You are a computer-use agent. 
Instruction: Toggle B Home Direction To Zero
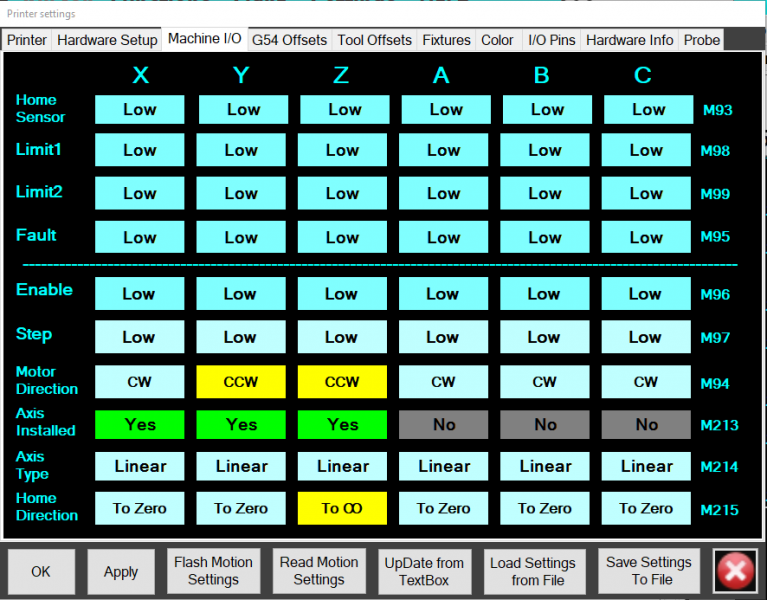pyautogui.click(x=545, y=509)
